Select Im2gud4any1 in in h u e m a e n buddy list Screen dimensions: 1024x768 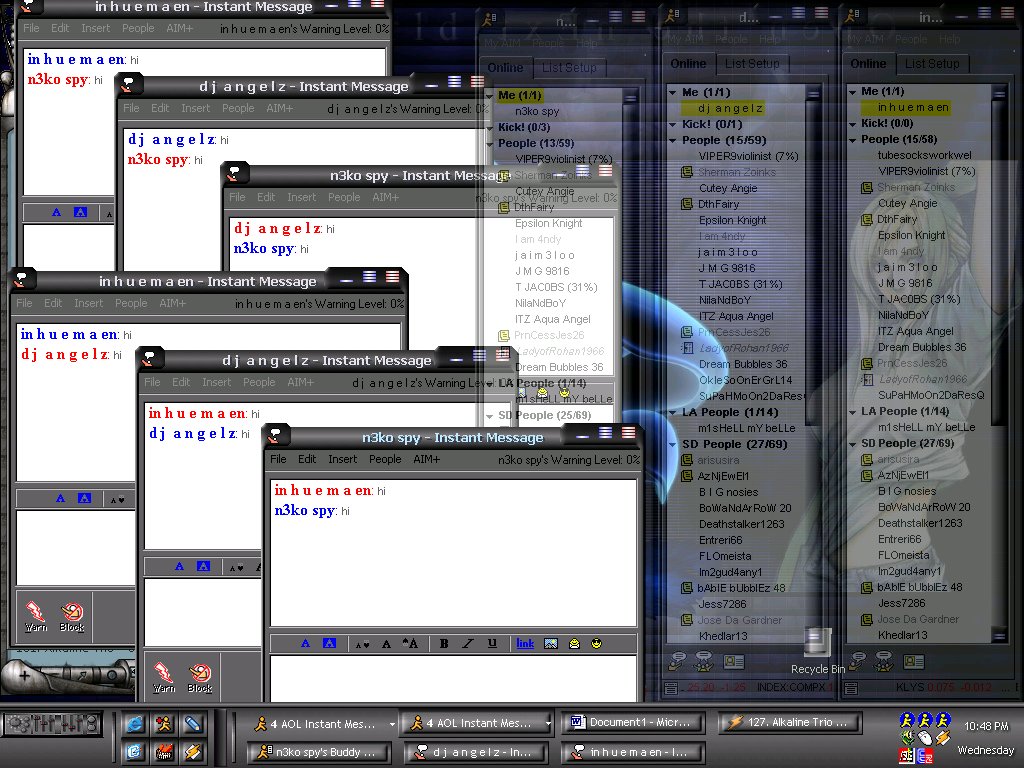[x=910, y=571]
